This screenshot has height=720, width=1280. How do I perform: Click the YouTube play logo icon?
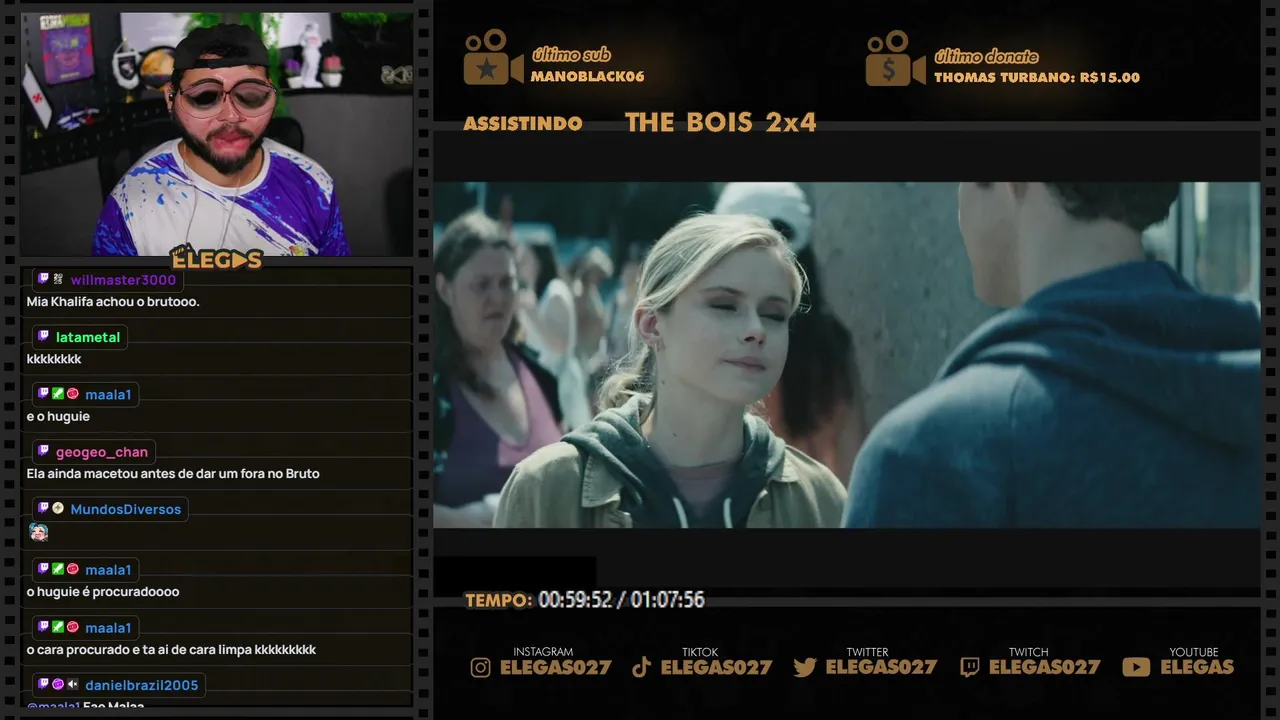point(1136,667)
